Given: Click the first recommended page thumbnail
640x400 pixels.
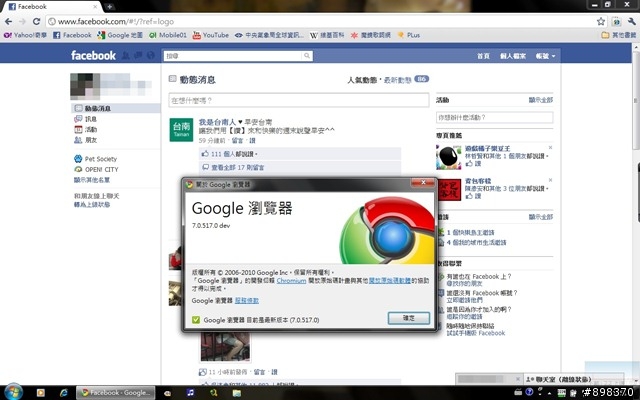Looking at the screenshot, I should point(449,157).
